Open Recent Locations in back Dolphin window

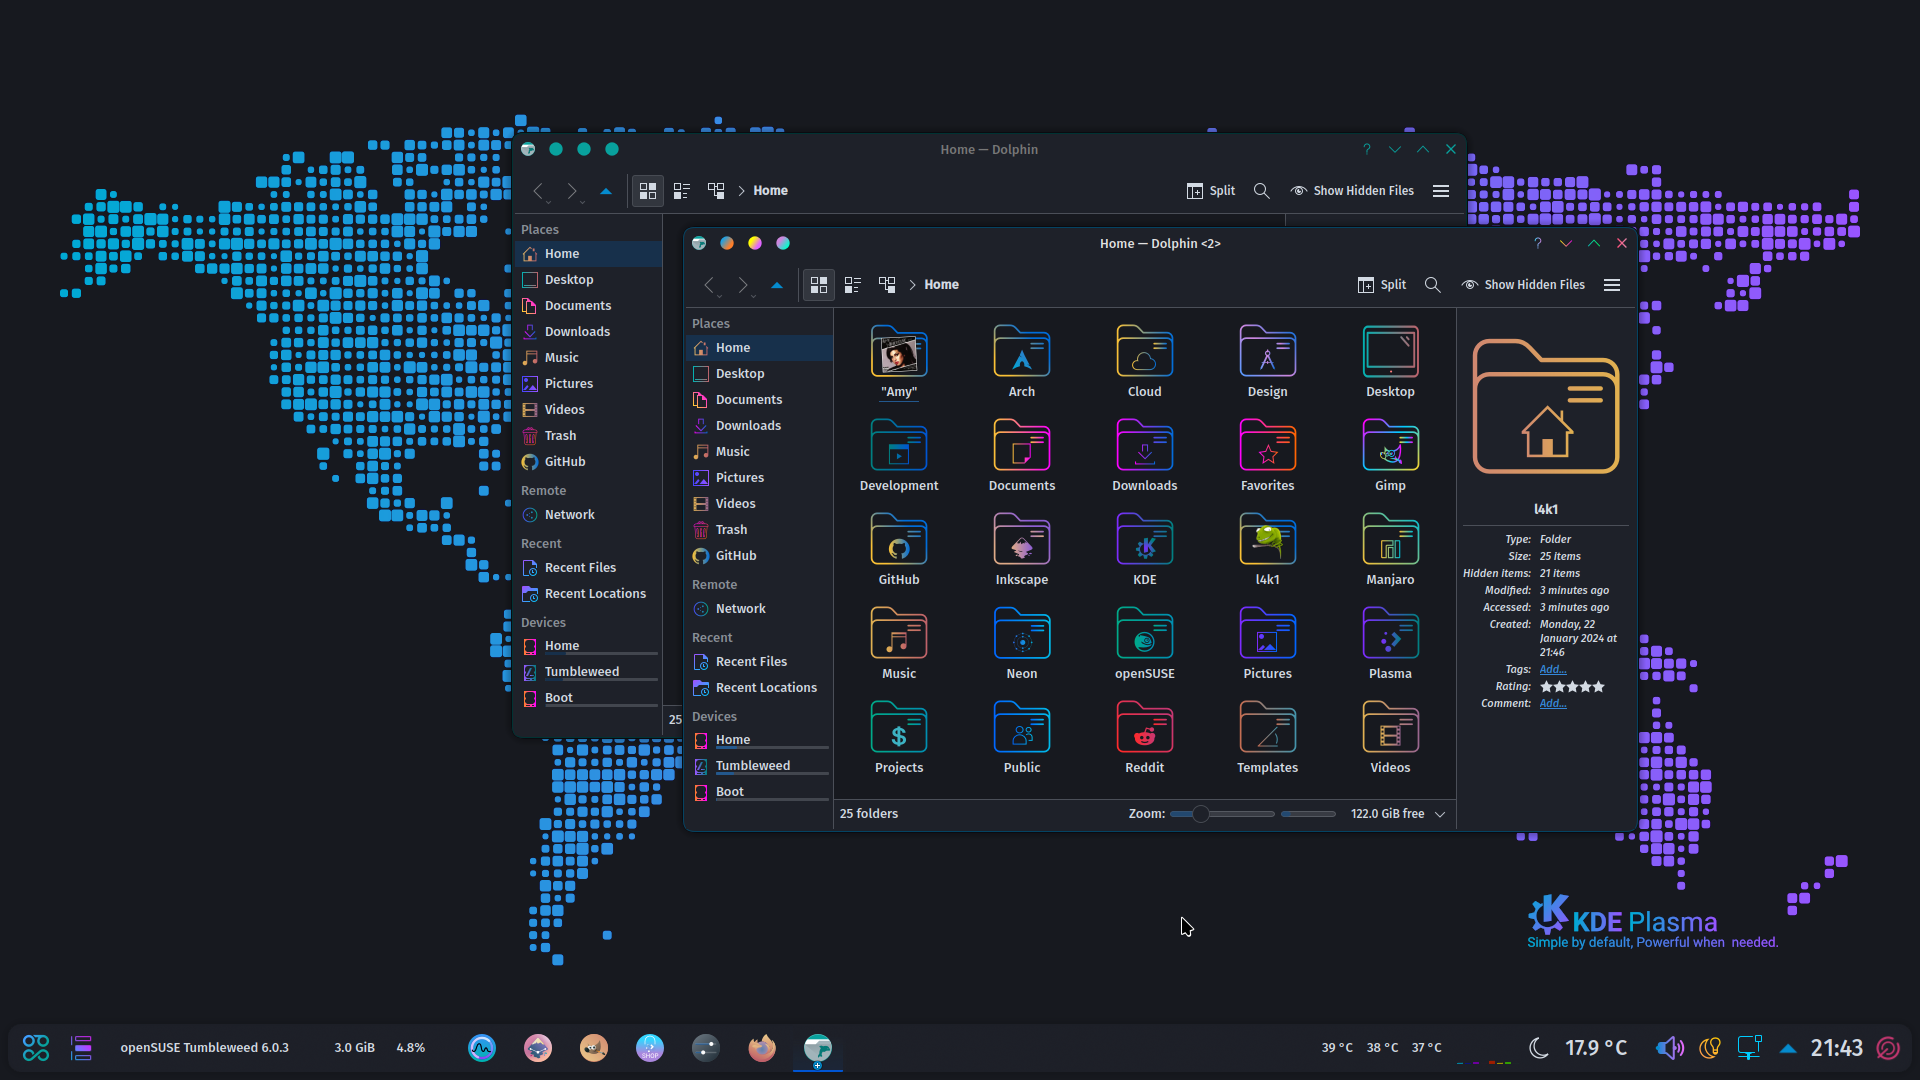tap(588, 594)
